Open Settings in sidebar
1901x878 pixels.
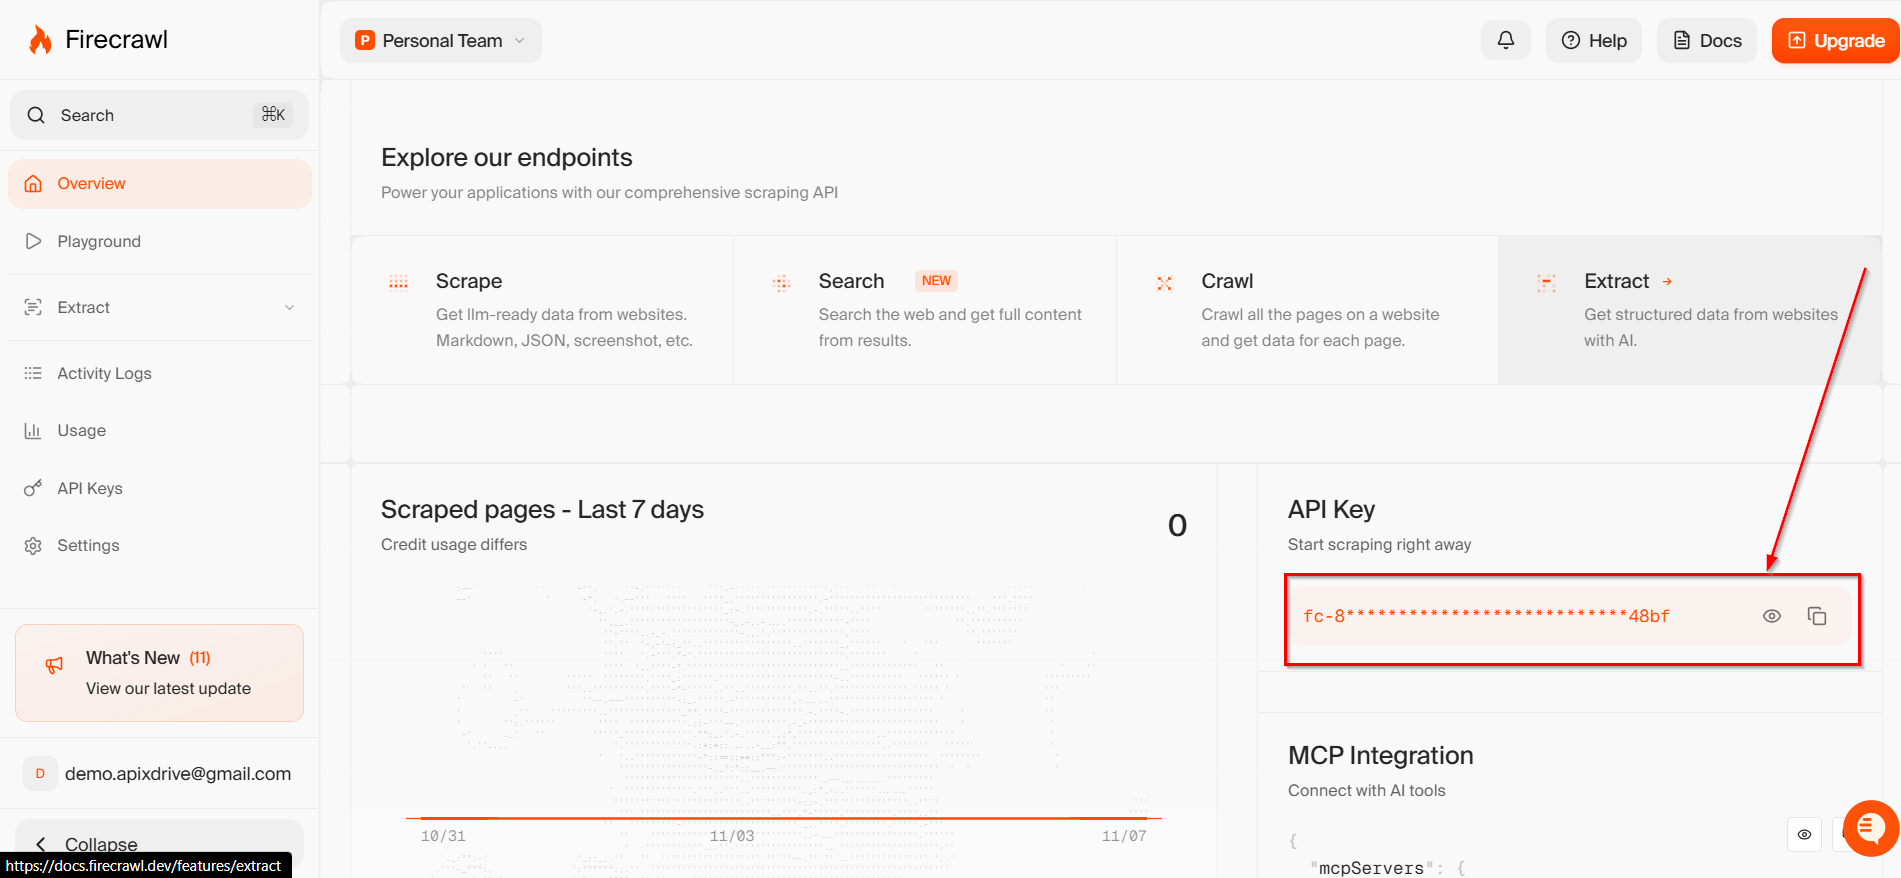(160, 545)
